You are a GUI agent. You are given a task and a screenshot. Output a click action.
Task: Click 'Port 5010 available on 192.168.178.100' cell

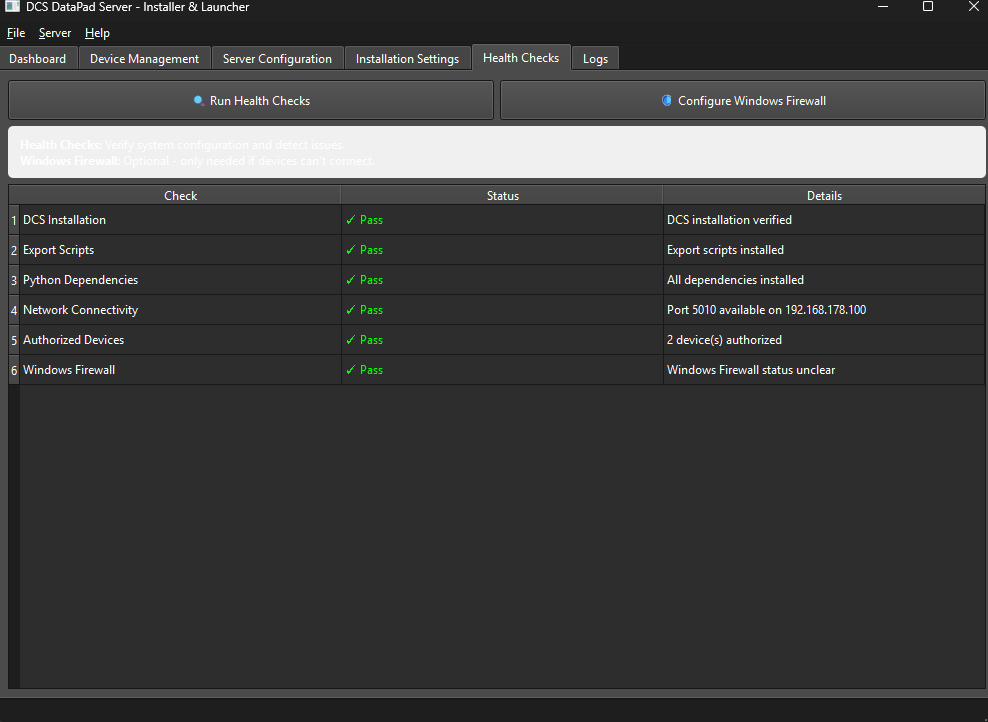click(824, 310)
